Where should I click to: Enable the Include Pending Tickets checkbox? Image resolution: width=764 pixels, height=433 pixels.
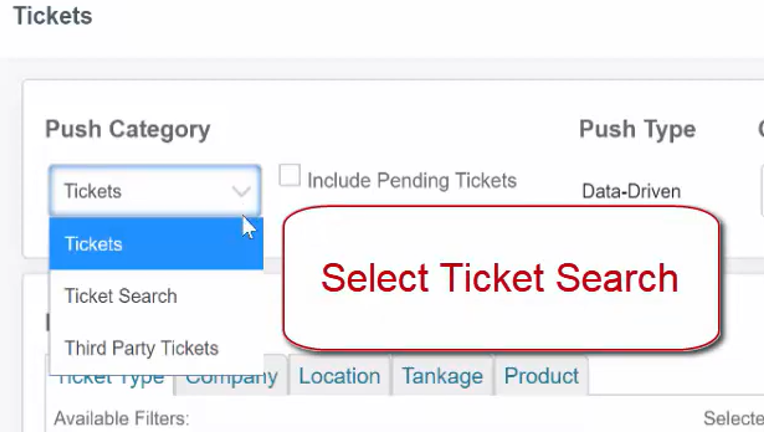289,177
